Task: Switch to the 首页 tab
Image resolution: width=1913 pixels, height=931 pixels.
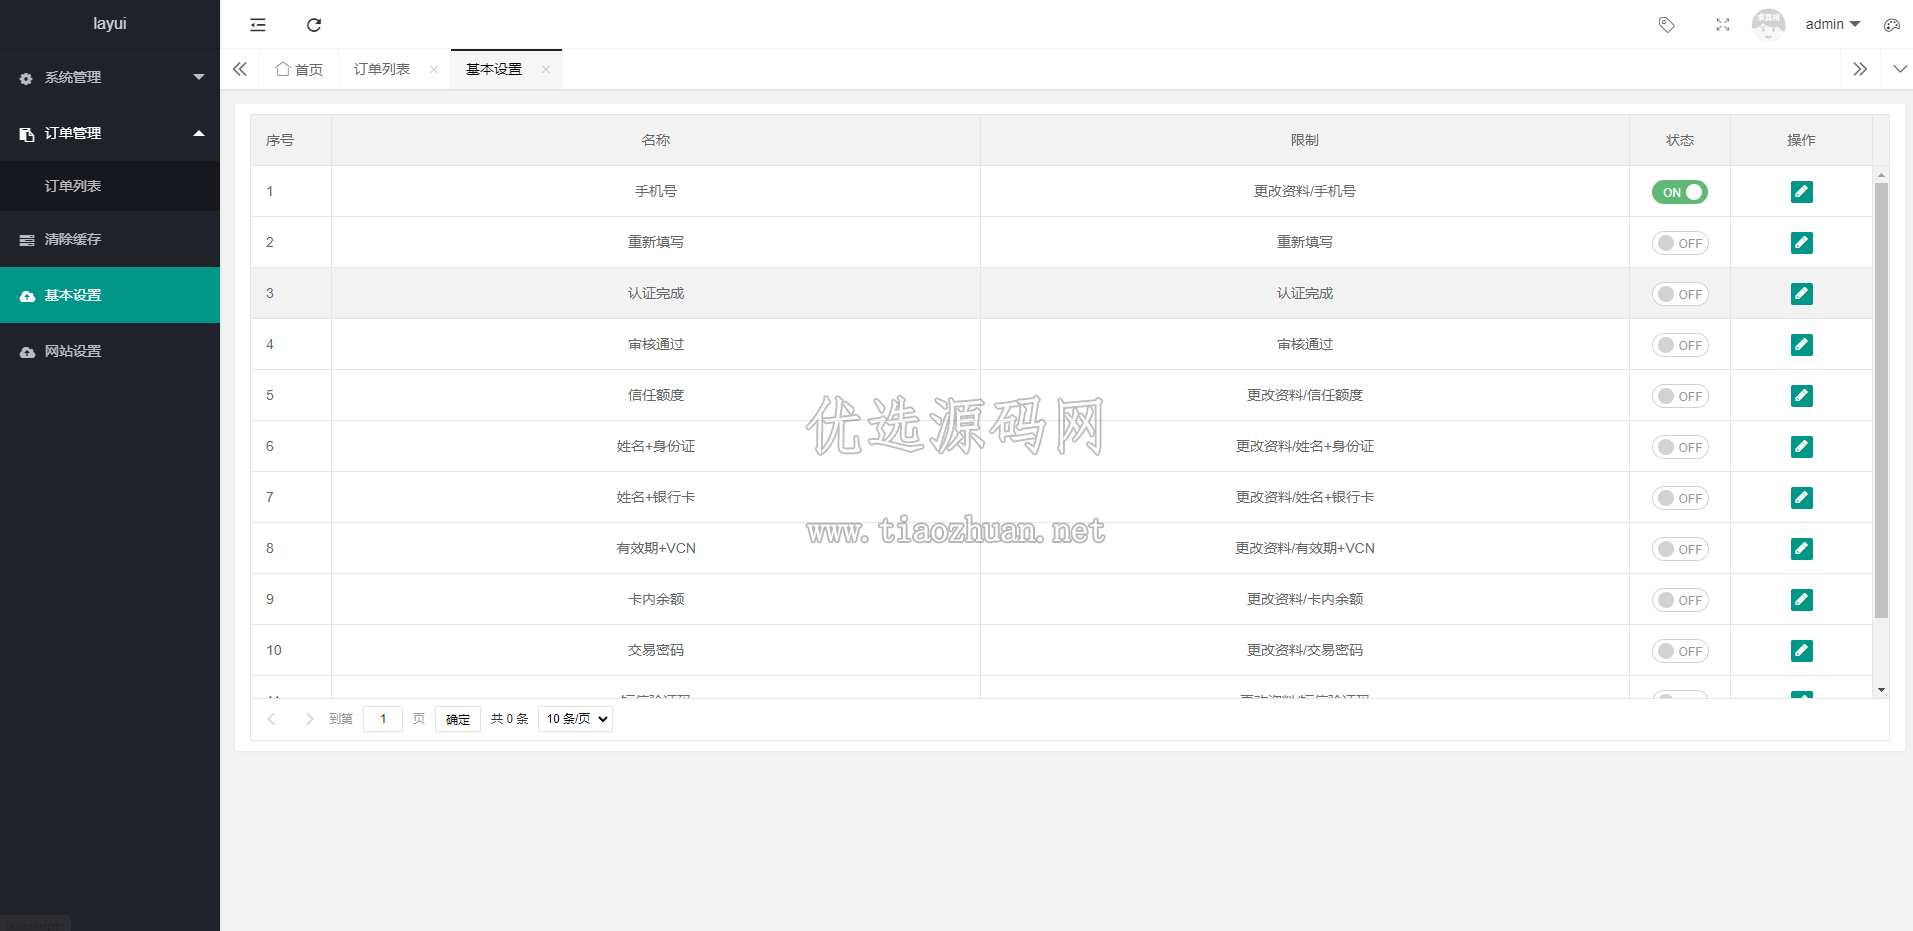Action: [x=299, y=69]
